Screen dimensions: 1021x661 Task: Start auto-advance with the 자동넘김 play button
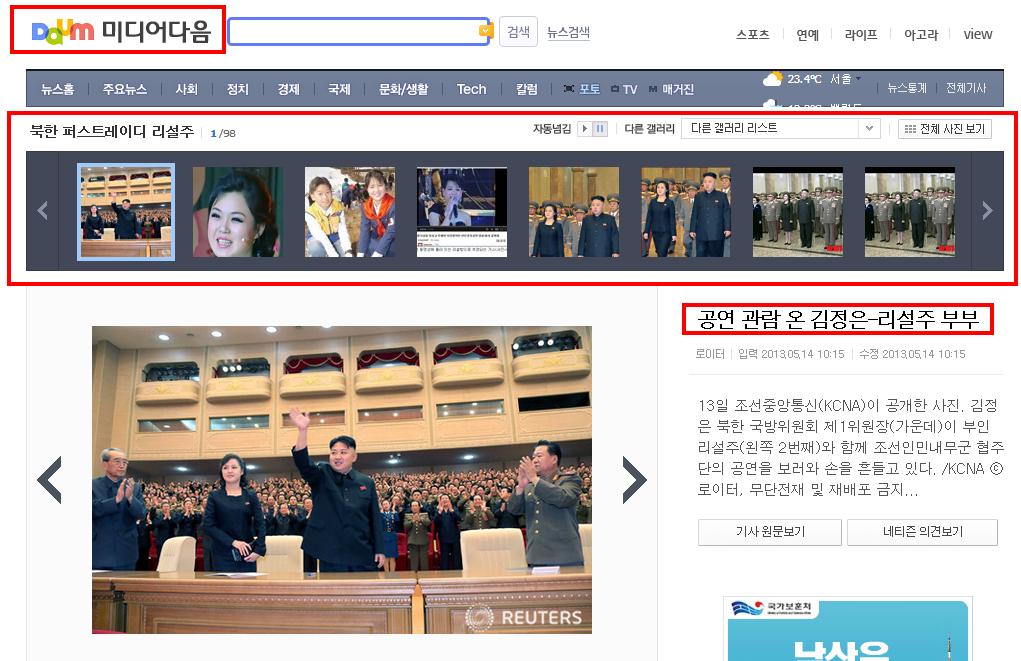pyautogui.click(x=585, y=129)
